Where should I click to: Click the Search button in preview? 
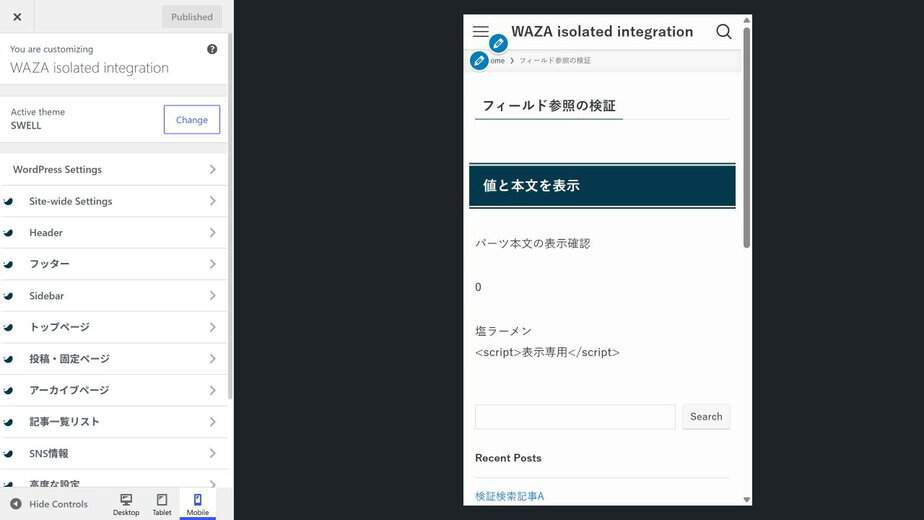(x=706, y=417)
